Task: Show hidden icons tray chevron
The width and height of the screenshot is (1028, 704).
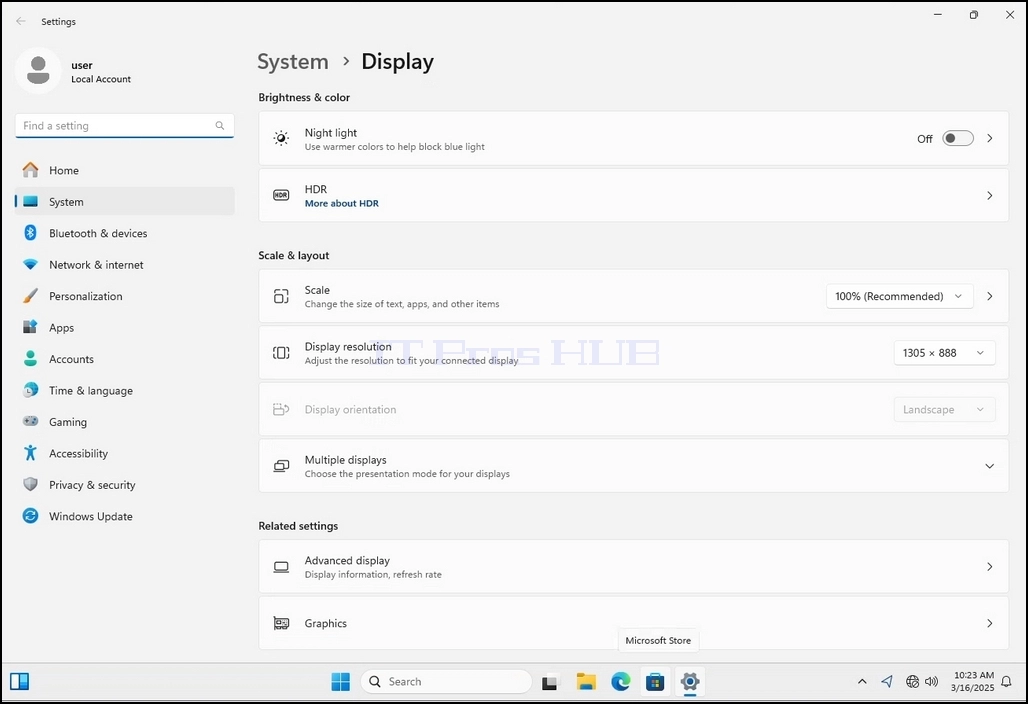Action: coord(862,682)
